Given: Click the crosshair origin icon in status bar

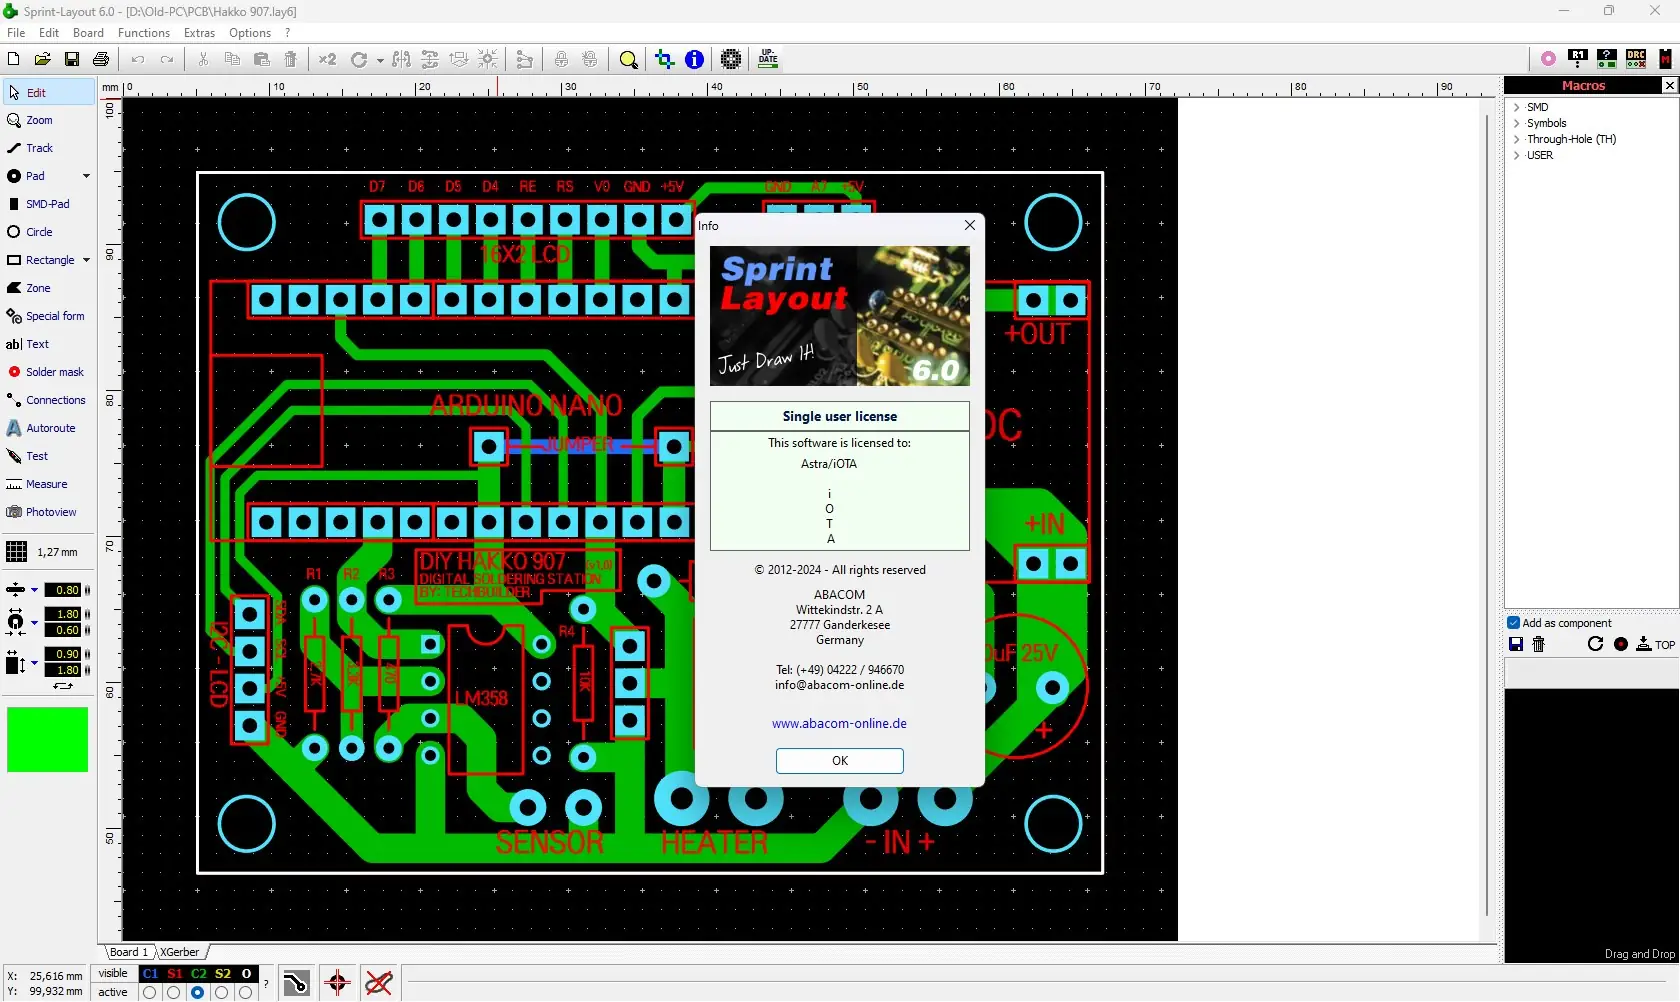Looking at the screenshot, I should 337,983.
